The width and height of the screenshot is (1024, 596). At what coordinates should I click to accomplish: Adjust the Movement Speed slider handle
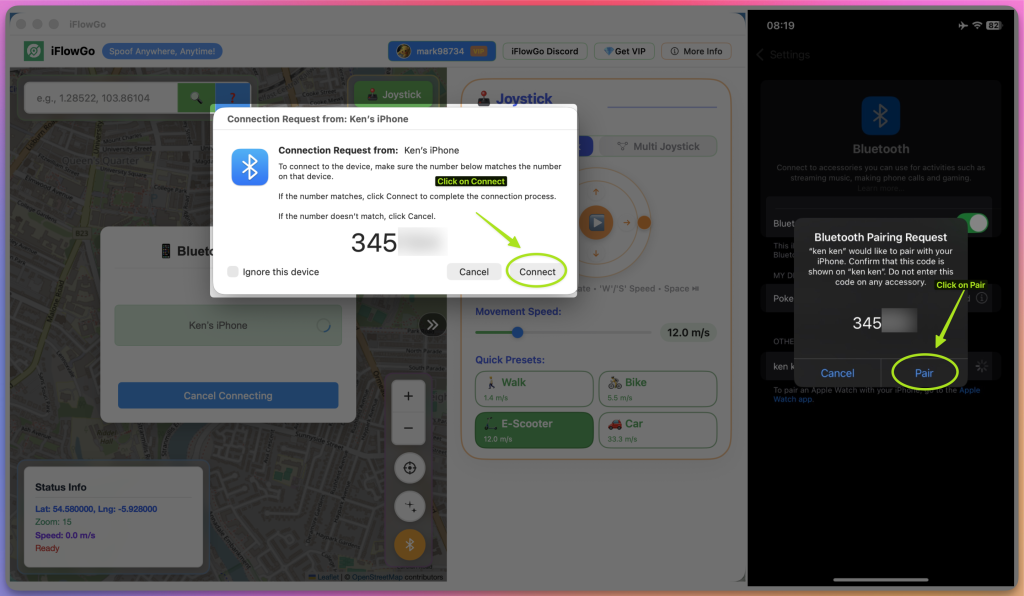(517, 332)
